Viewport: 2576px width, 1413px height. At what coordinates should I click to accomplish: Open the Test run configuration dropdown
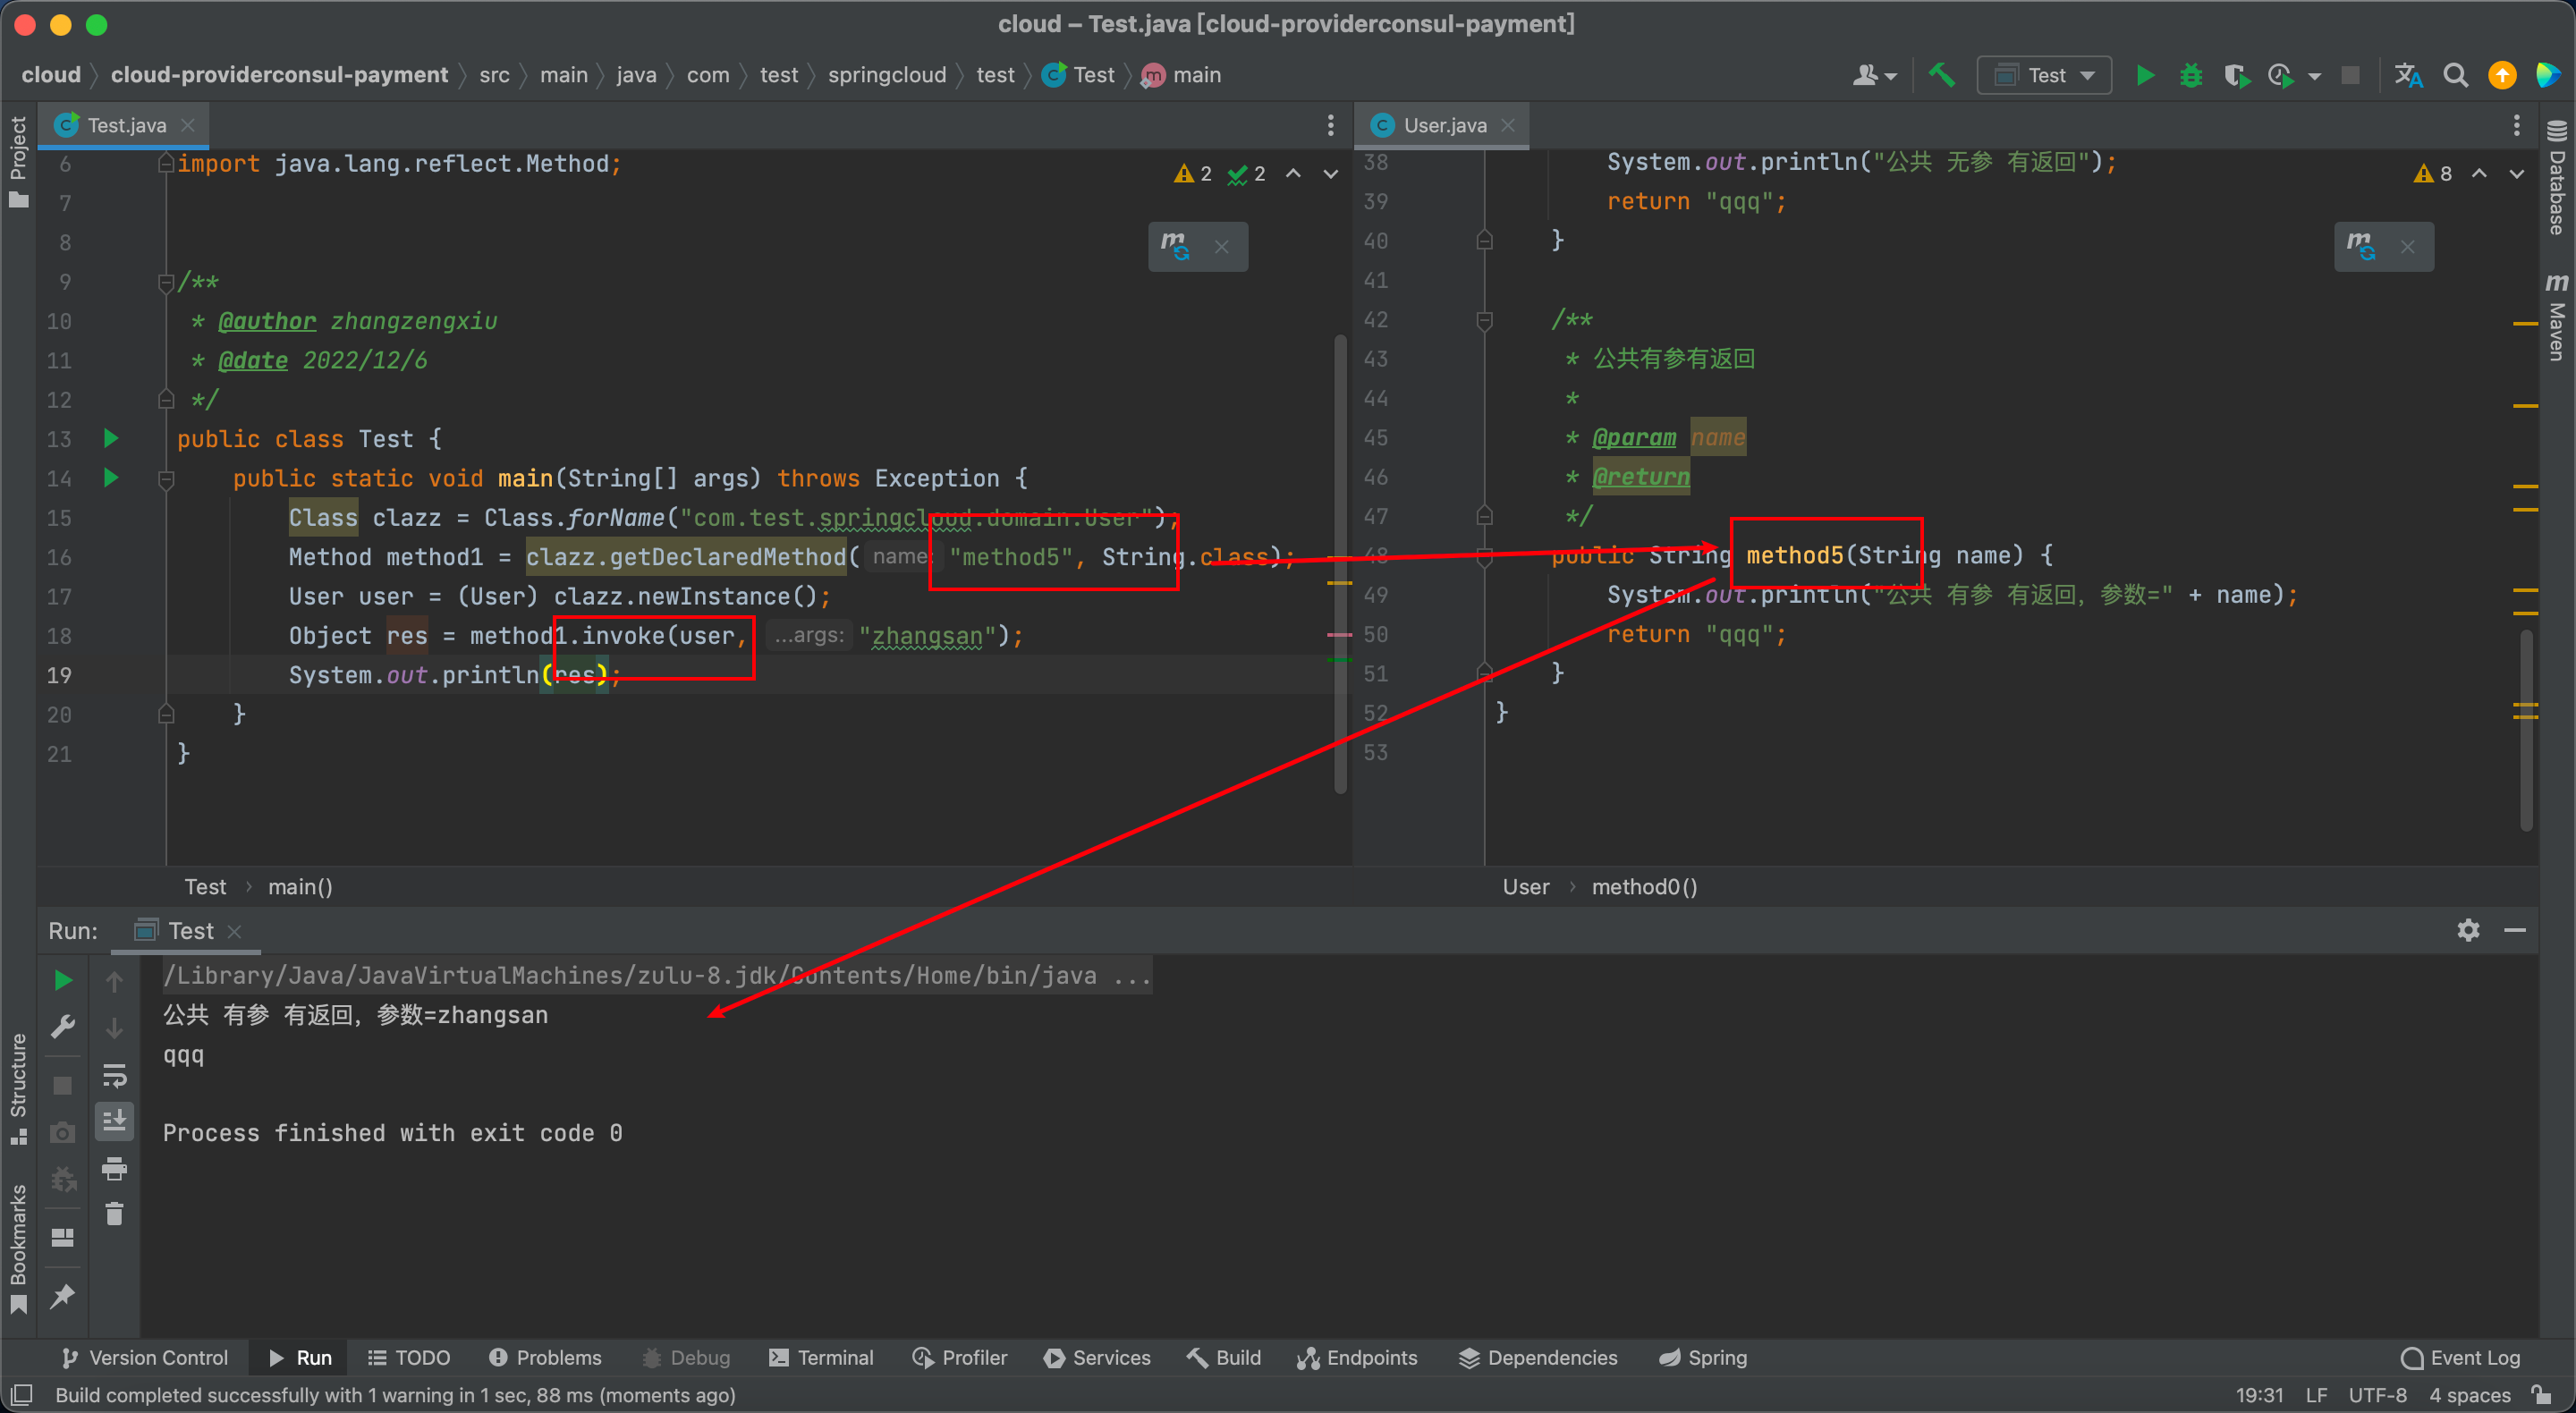(x=2044, y=75)
